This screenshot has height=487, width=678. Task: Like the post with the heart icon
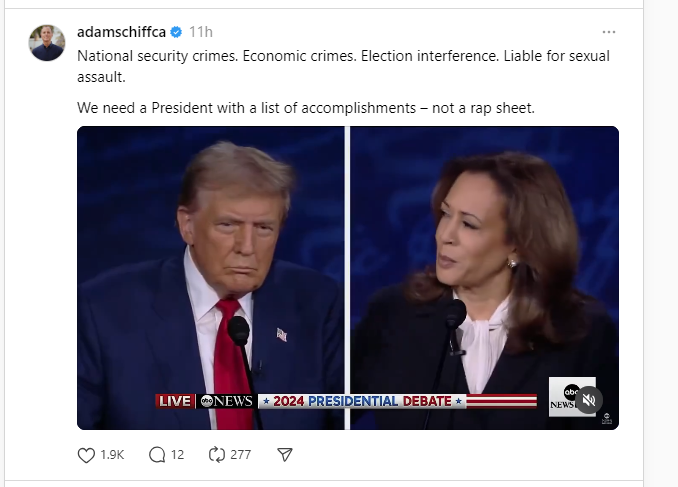point(87,454)
